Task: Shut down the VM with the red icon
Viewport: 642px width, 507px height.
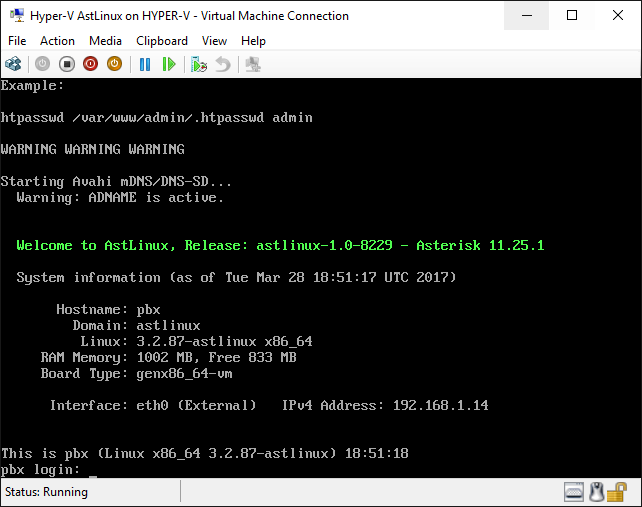Action: tap(90, 64)
